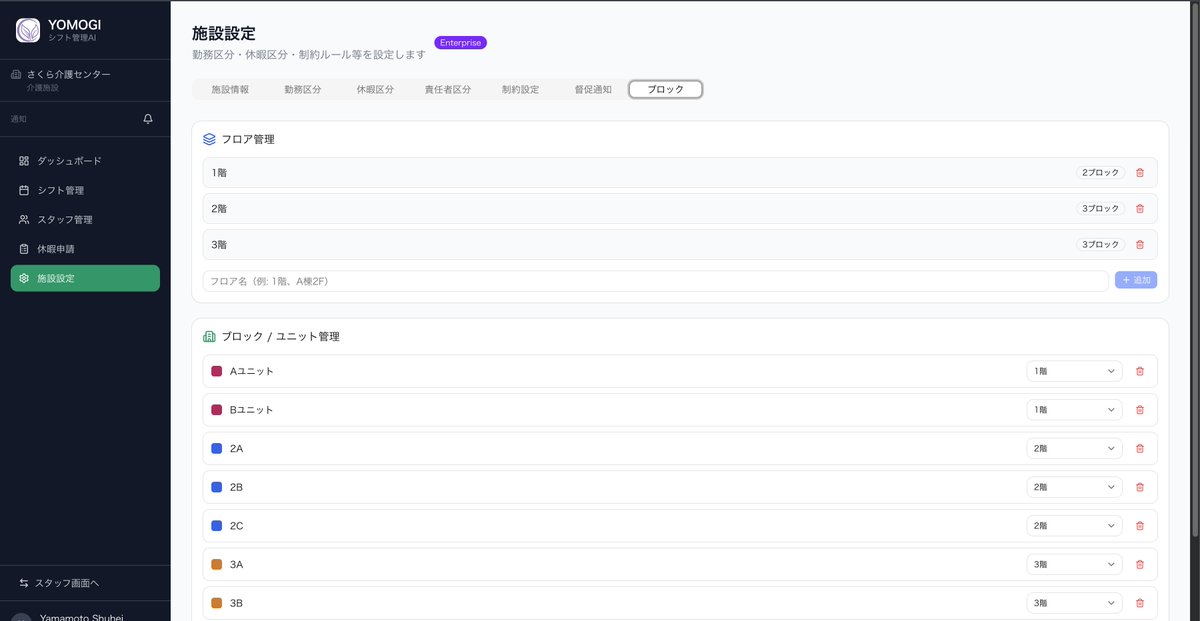Image resolution: width=1200 pixels, height=621 pixels.
Task: Open 施設設定 from sidebar
Action: tap(85, 278)
